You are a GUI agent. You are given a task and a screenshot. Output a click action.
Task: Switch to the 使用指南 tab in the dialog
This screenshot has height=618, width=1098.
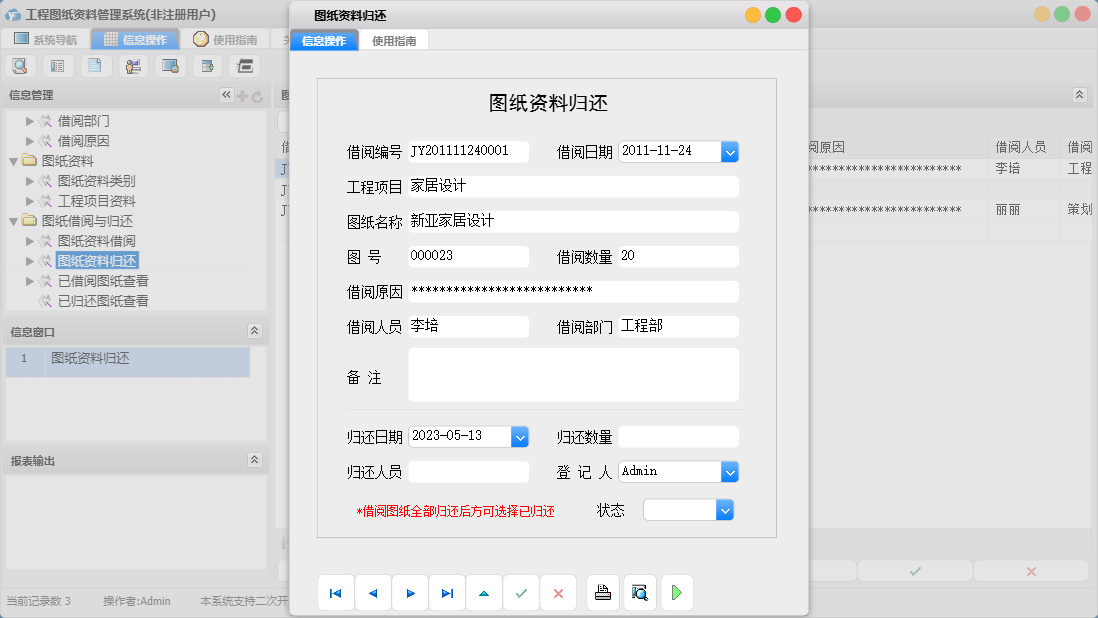click(x=394, y=41)
